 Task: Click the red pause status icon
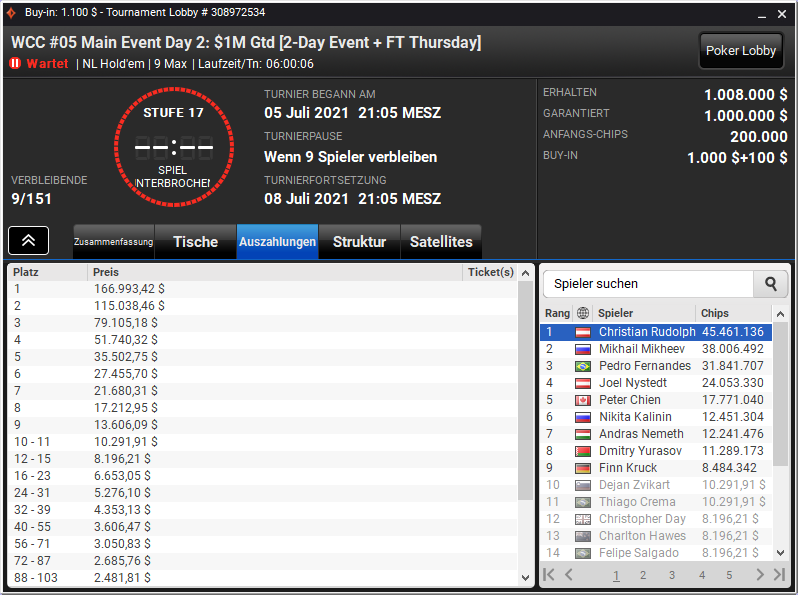pyautogui.click(x=15, y=64)
